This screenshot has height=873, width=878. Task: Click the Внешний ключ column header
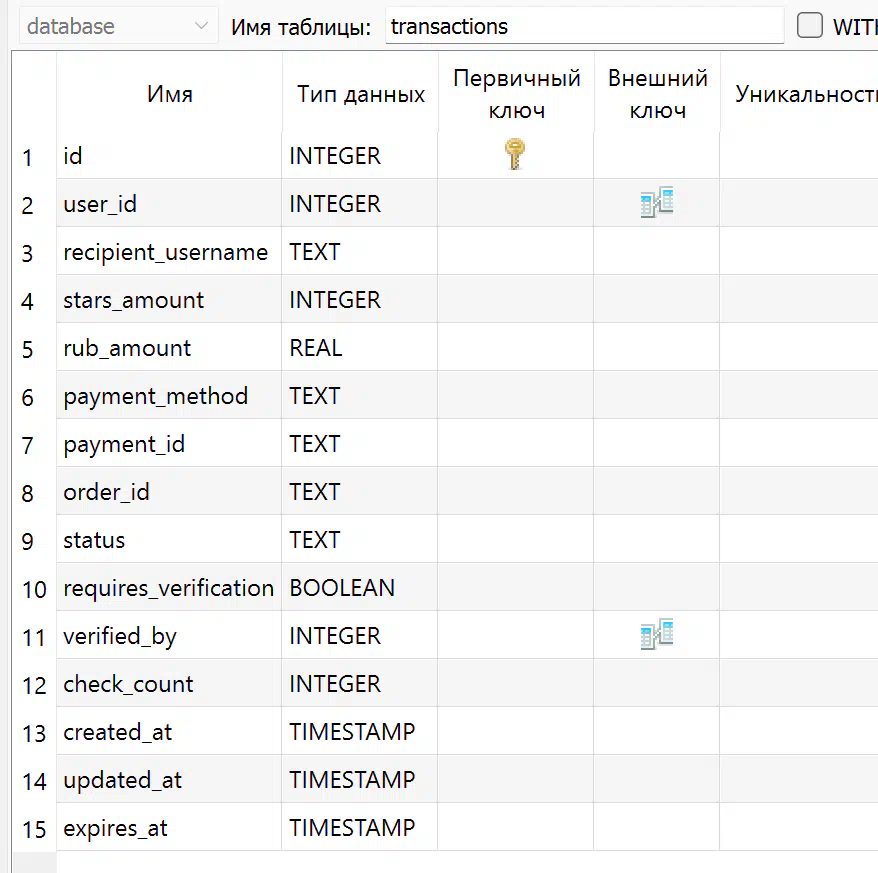pyautogui.click(x=657, y=94)
